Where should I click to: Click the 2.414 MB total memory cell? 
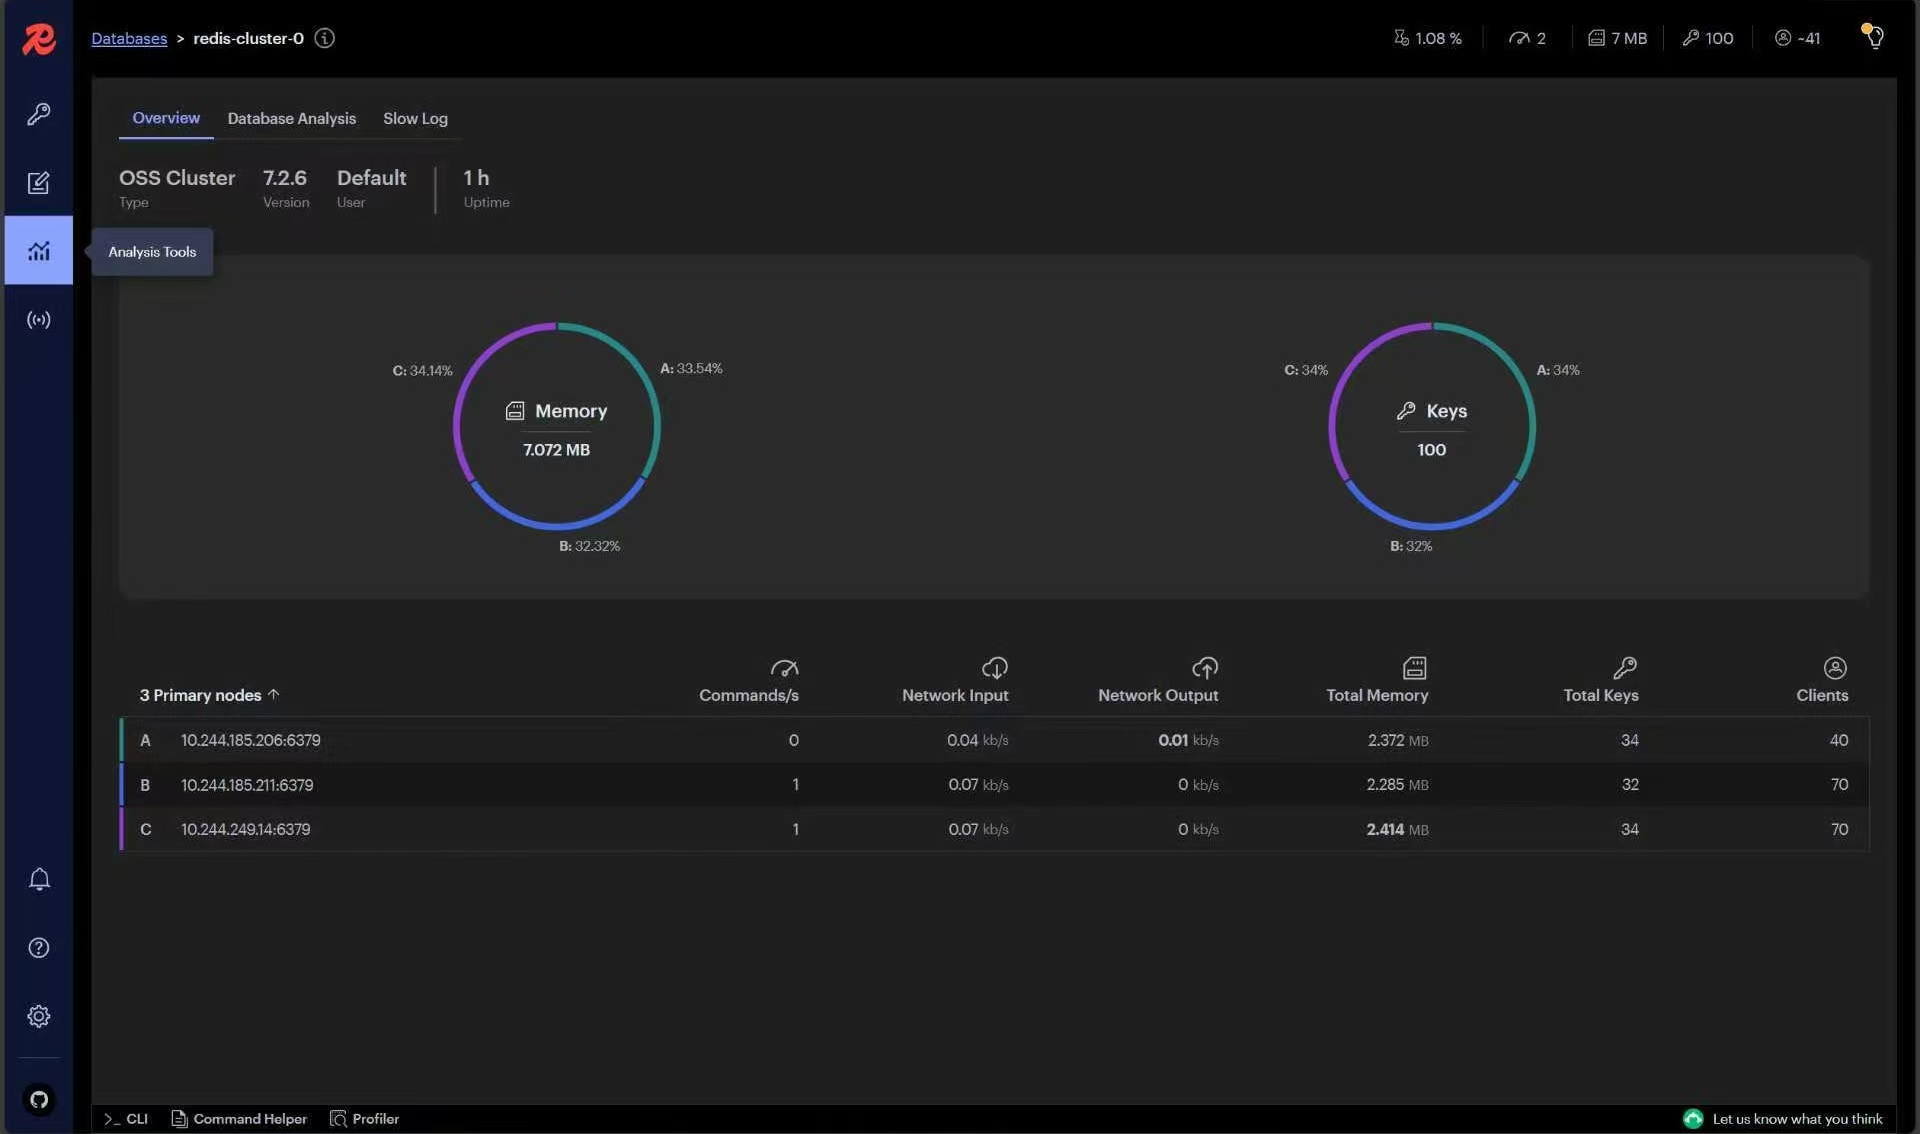click(x=1397, y=829)
